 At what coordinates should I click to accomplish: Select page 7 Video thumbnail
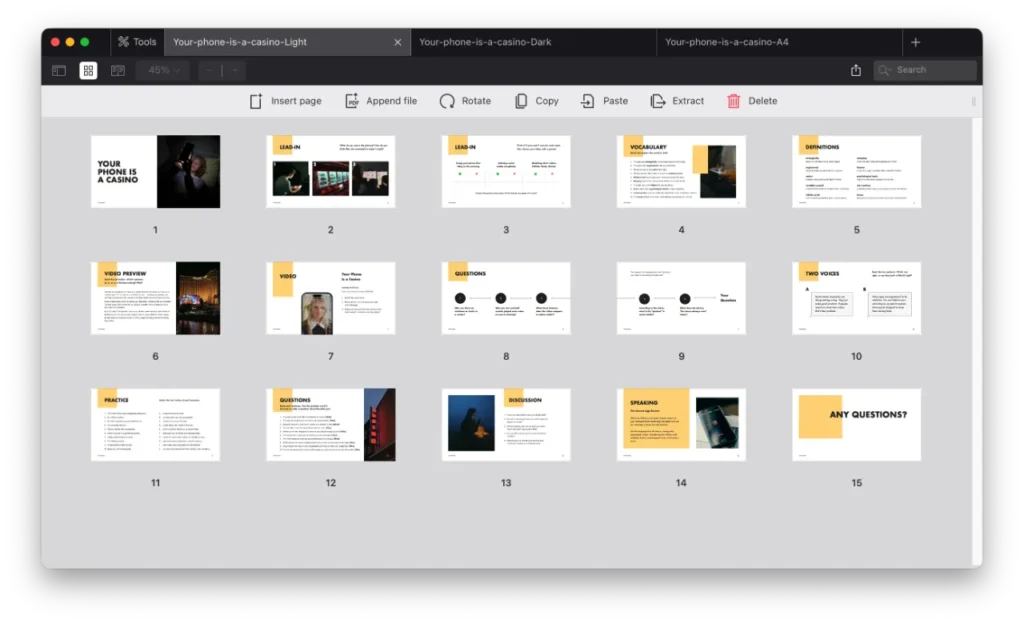pyautogui.click(x=331, y=298)
